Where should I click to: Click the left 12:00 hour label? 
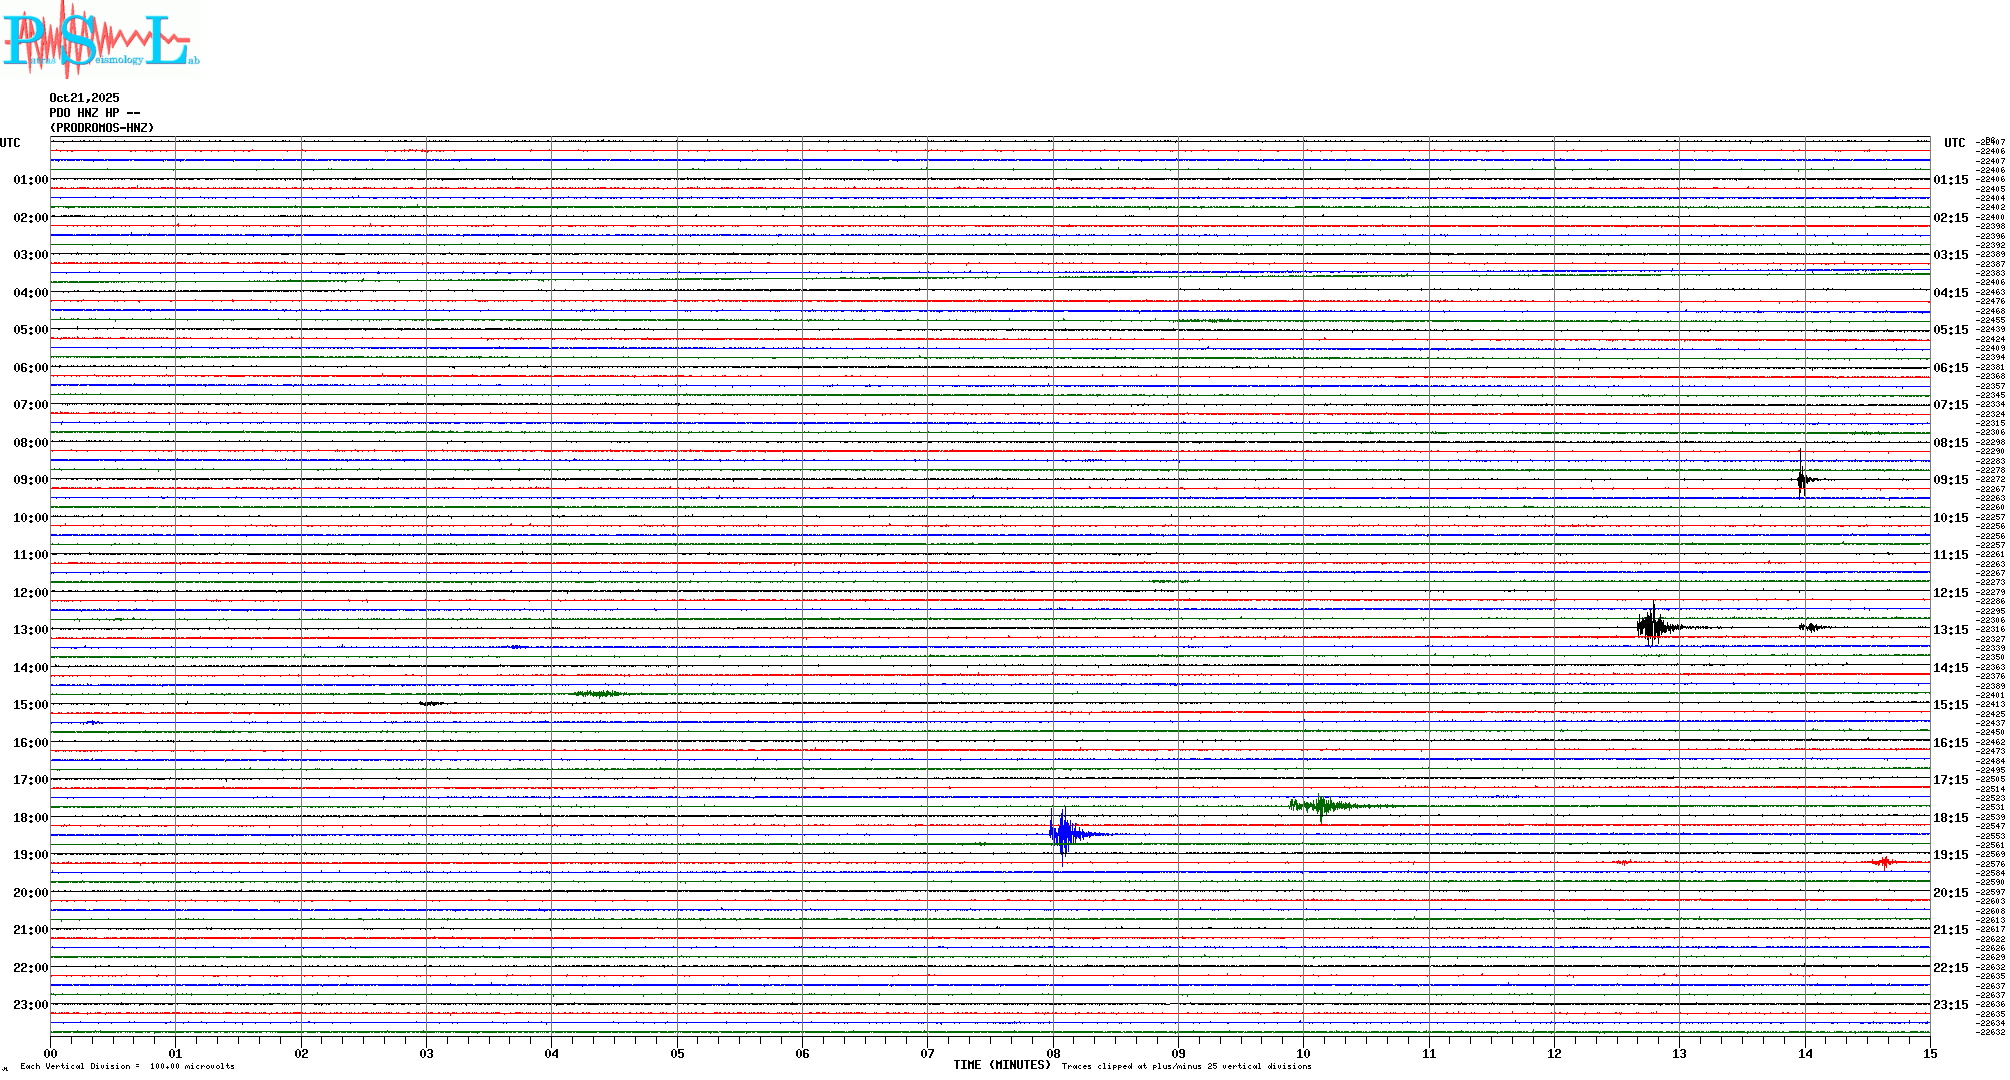[x=30, y=593]
